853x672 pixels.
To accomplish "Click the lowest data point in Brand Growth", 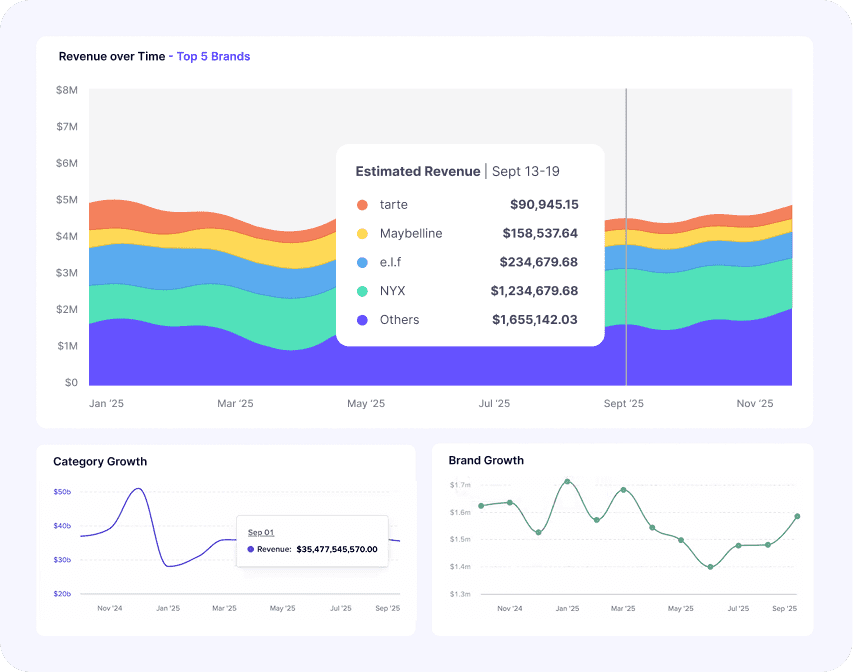I will 710,567.
